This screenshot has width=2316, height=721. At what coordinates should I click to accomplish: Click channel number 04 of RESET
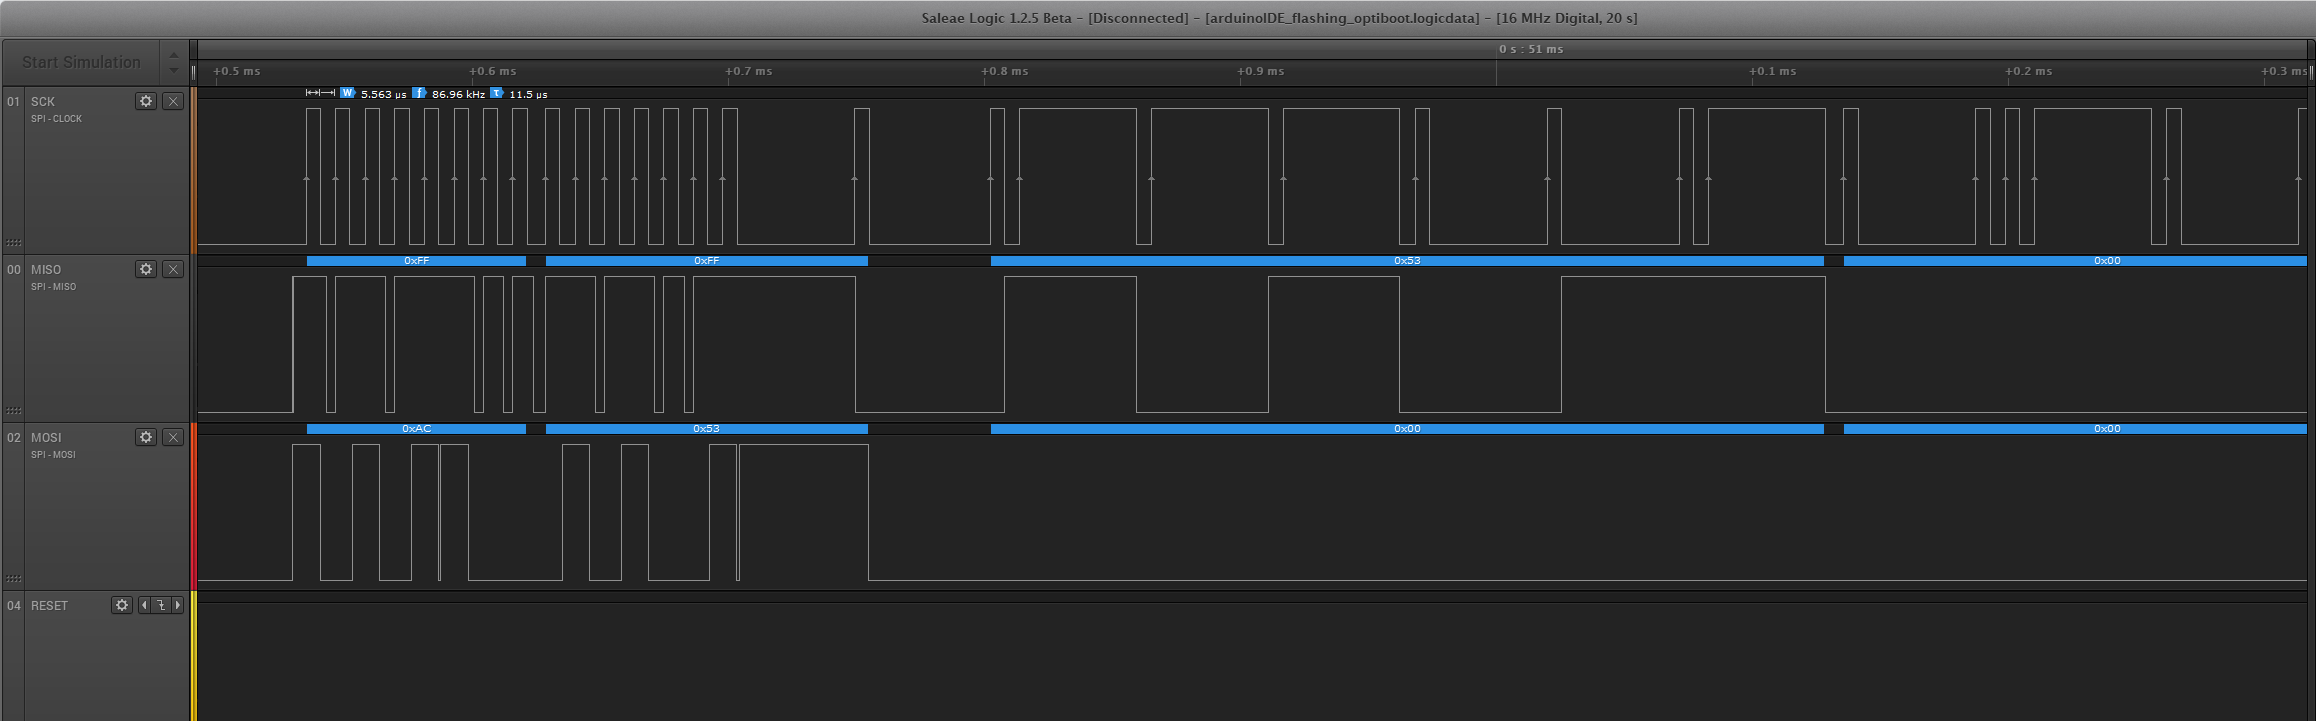(14, 606)
